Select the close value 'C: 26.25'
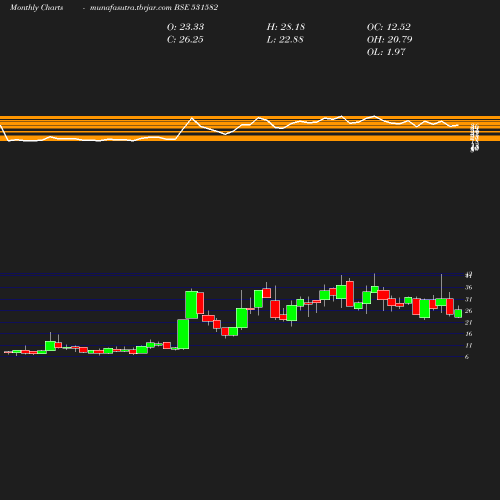 [185, 40]
